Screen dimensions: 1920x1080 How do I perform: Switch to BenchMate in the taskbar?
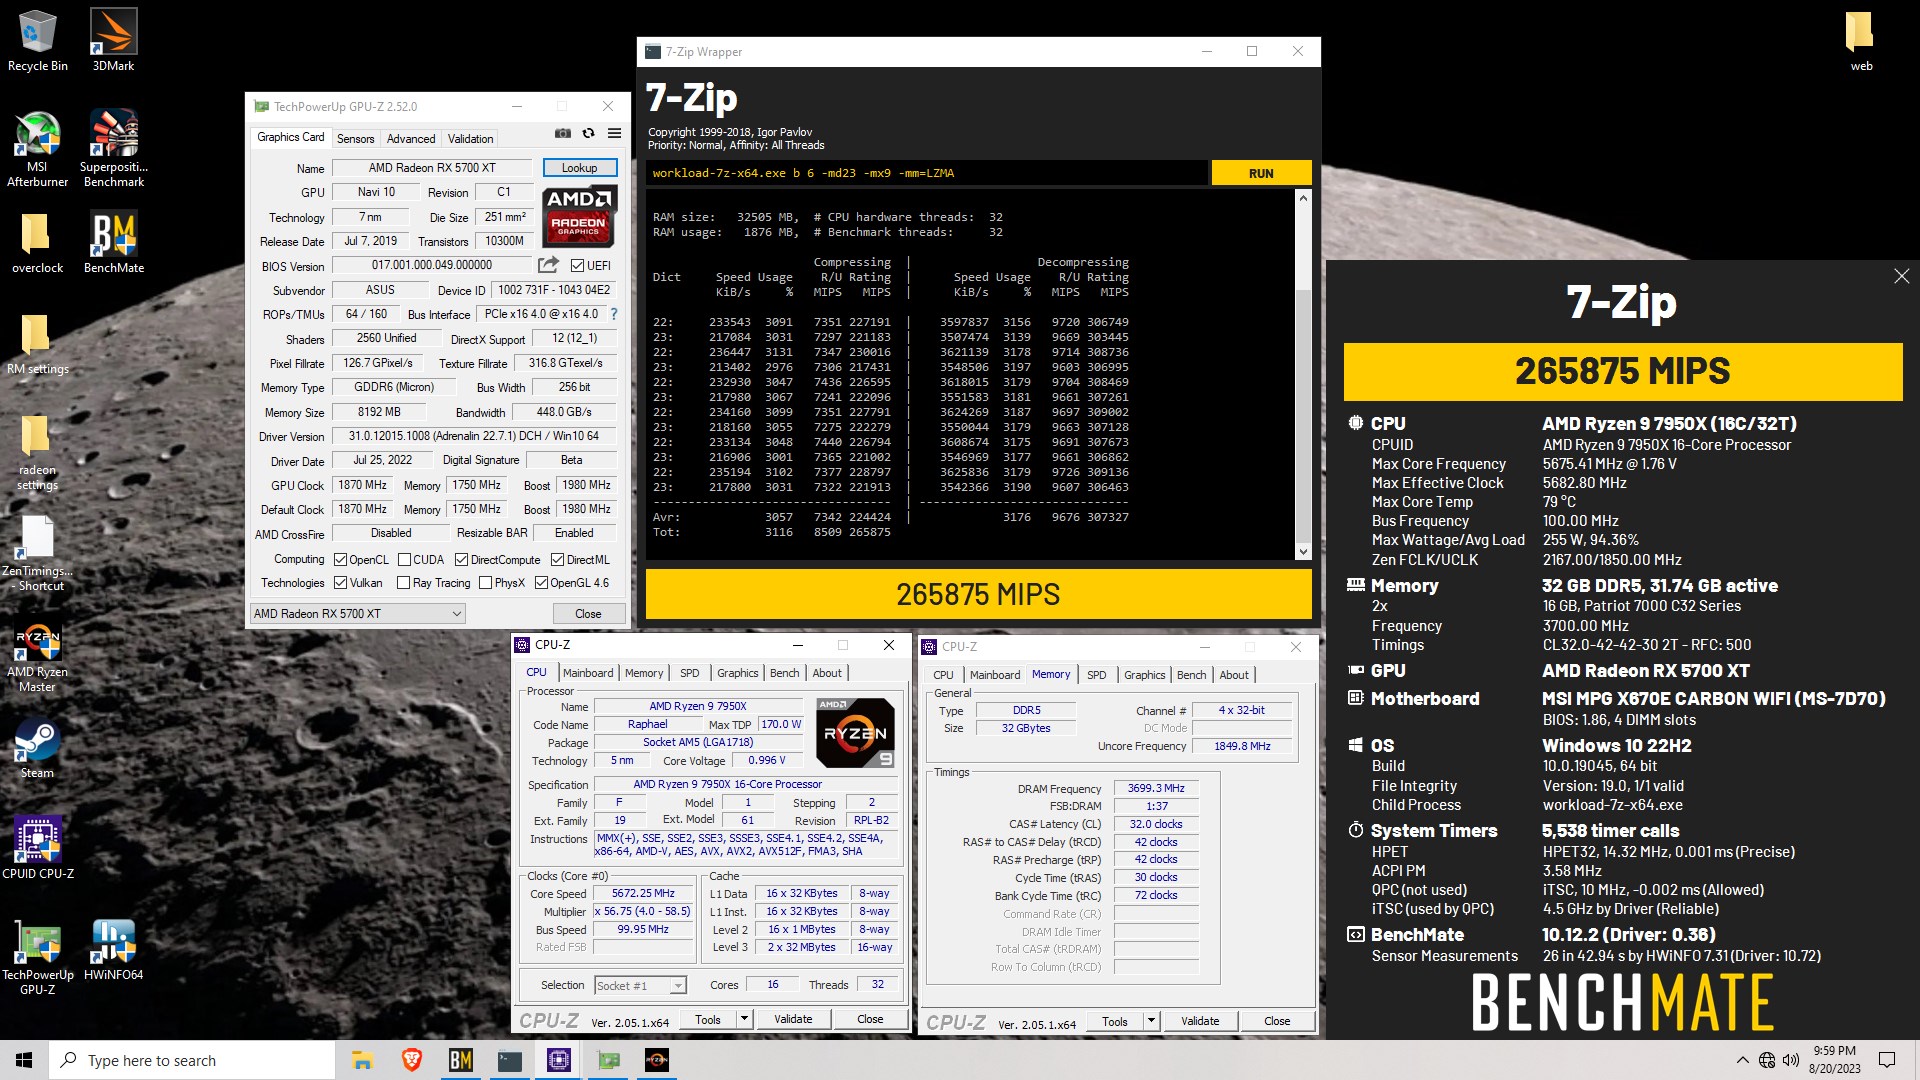pyautogui.click(x=460, y=1060)
